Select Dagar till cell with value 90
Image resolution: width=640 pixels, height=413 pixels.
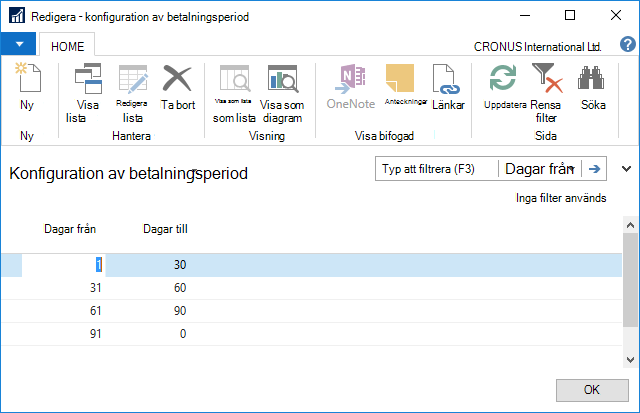coord(147,311)
